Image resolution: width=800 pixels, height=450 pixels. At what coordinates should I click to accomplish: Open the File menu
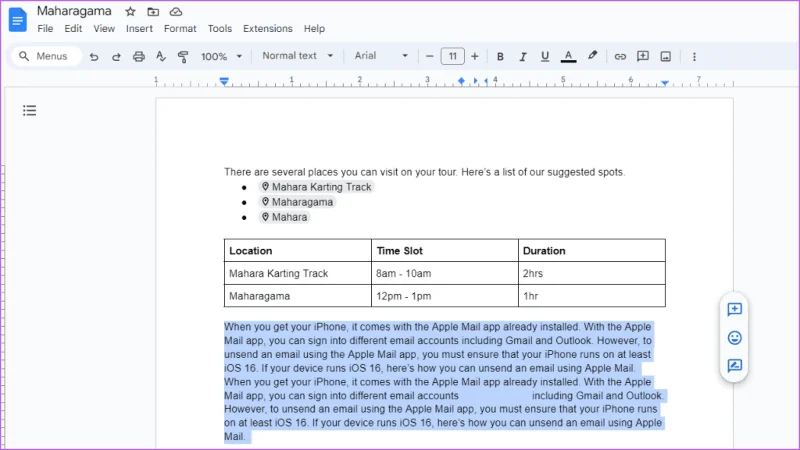45,29
